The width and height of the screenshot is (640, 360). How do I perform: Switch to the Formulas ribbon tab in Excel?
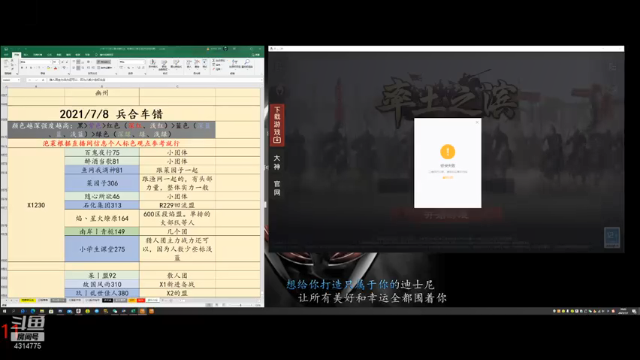49,55
